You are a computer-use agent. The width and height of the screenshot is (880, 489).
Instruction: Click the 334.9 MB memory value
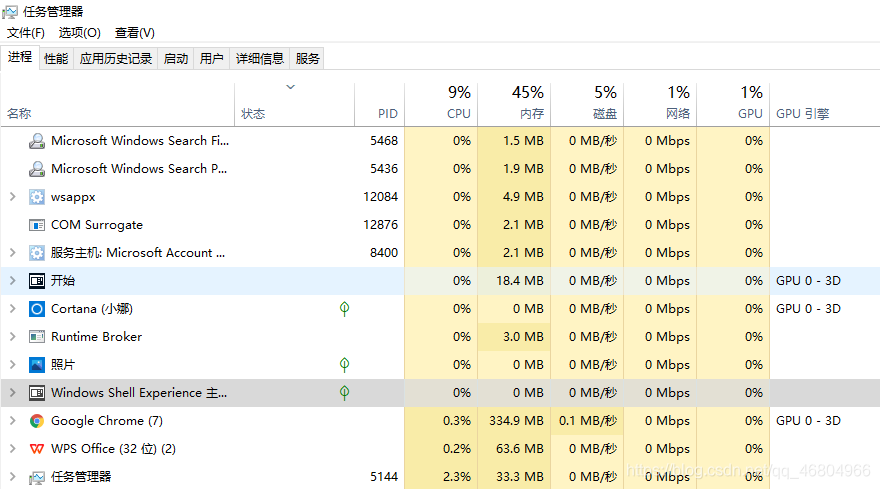click(516, 421)
